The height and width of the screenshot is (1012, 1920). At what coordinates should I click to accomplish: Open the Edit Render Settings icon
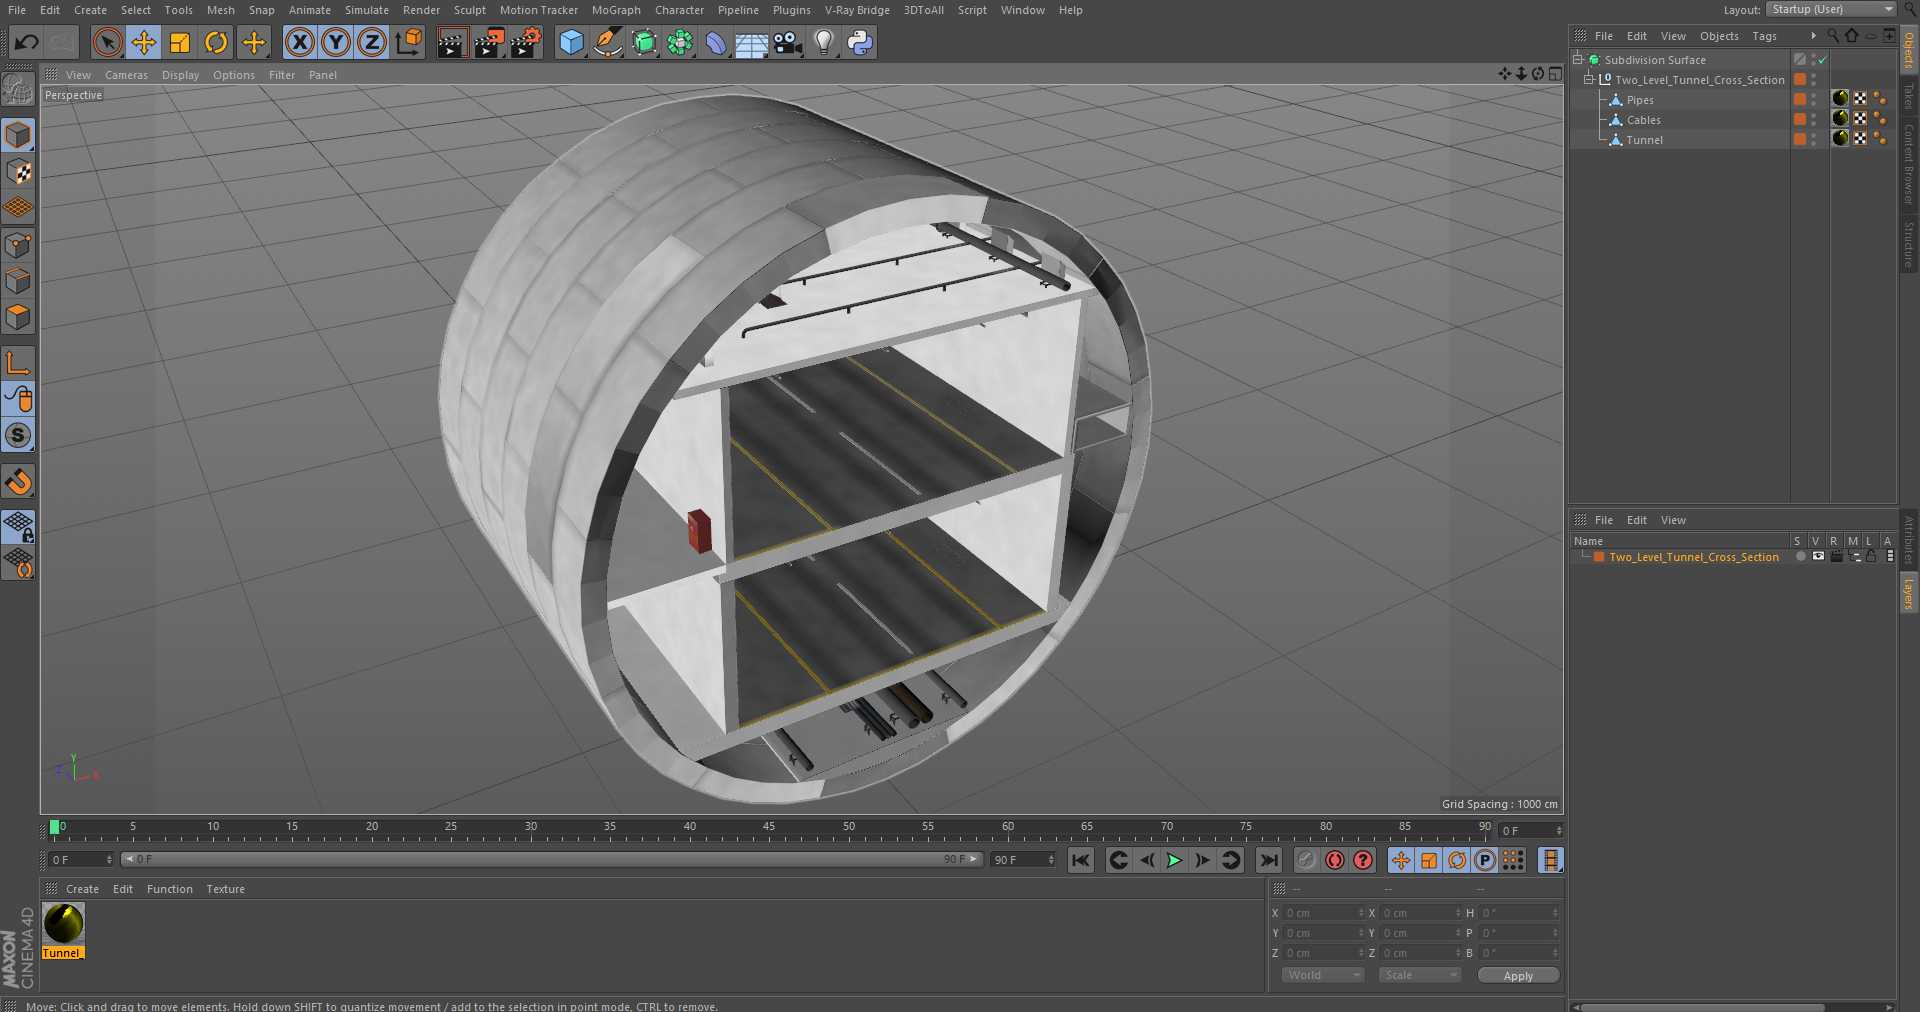[525, 42]
